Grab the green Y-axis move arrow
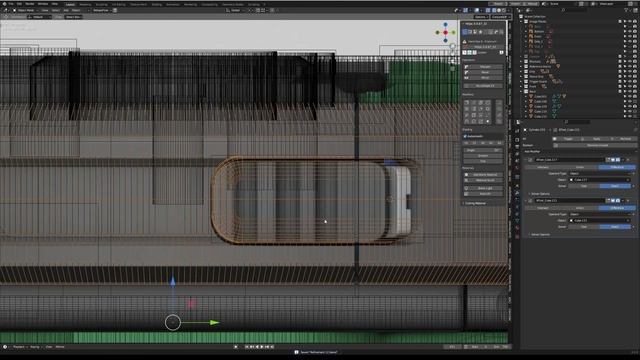The width and height of the screenshot is (640, 360). pos(214,322)
